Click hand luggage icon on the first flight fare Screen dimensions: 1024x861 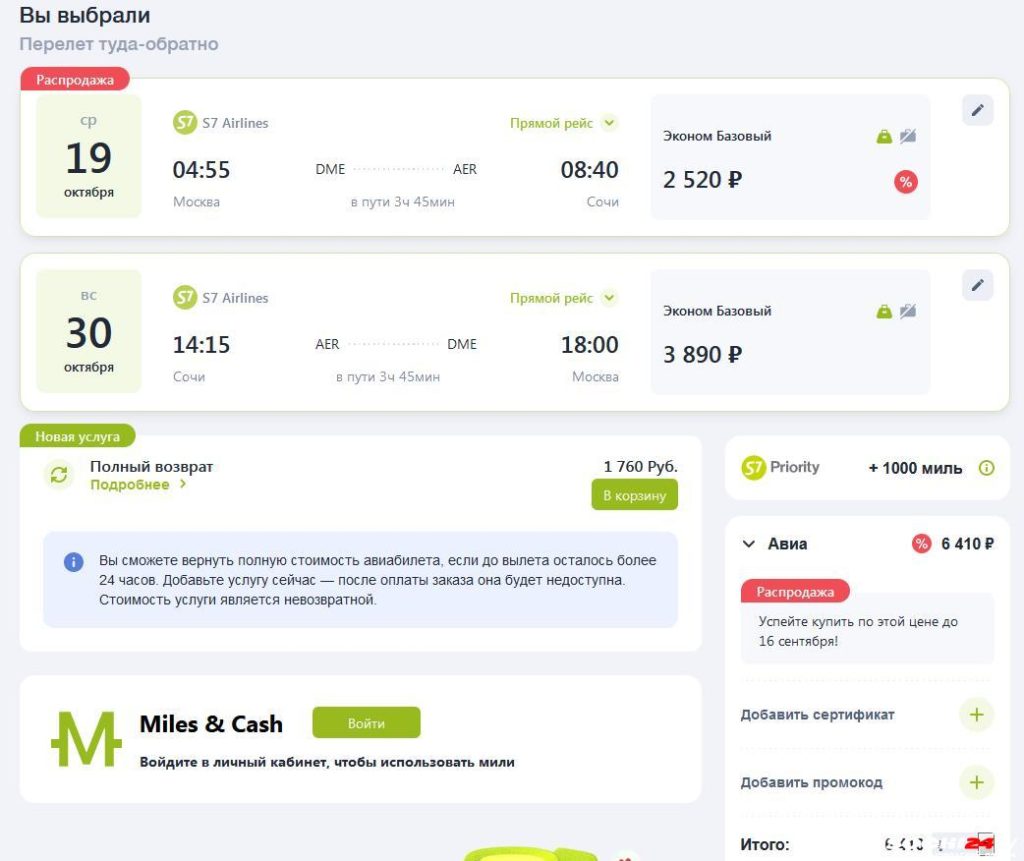pyautogui.click(x=884, y=137)
